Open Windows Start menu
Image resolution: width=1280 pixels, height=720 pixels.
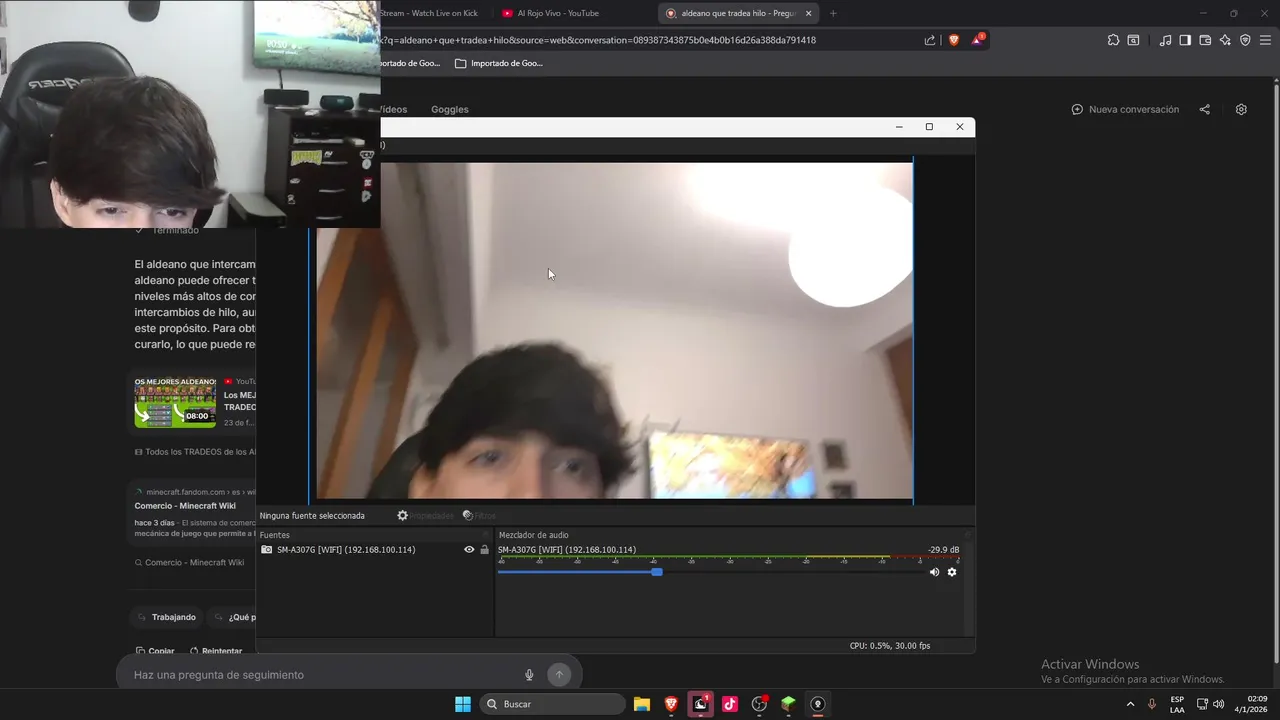click(463, 704)
